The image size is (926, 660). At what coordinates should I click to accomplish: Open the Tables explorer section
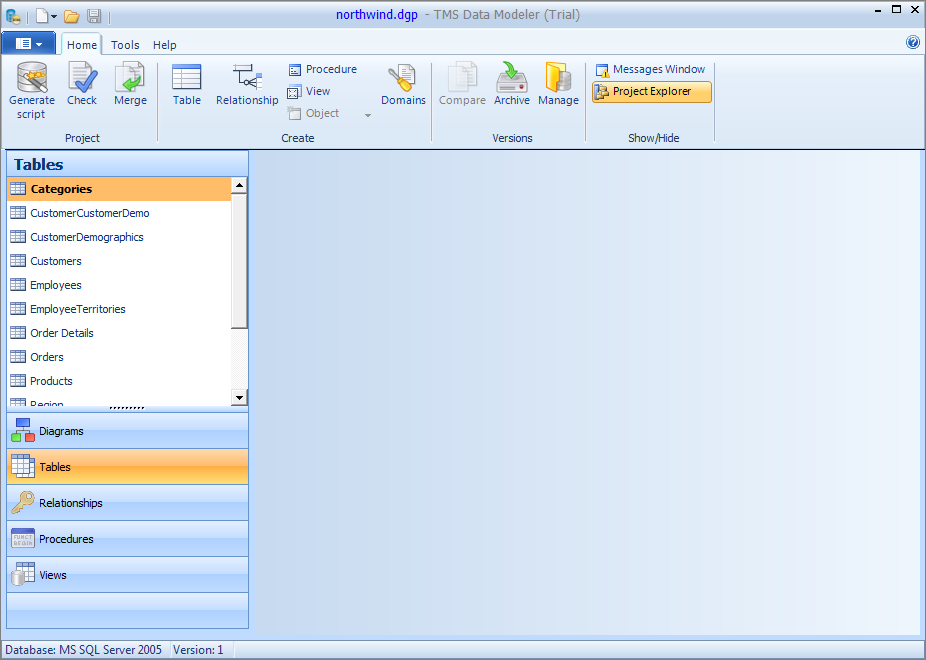[x=128, y=467]
